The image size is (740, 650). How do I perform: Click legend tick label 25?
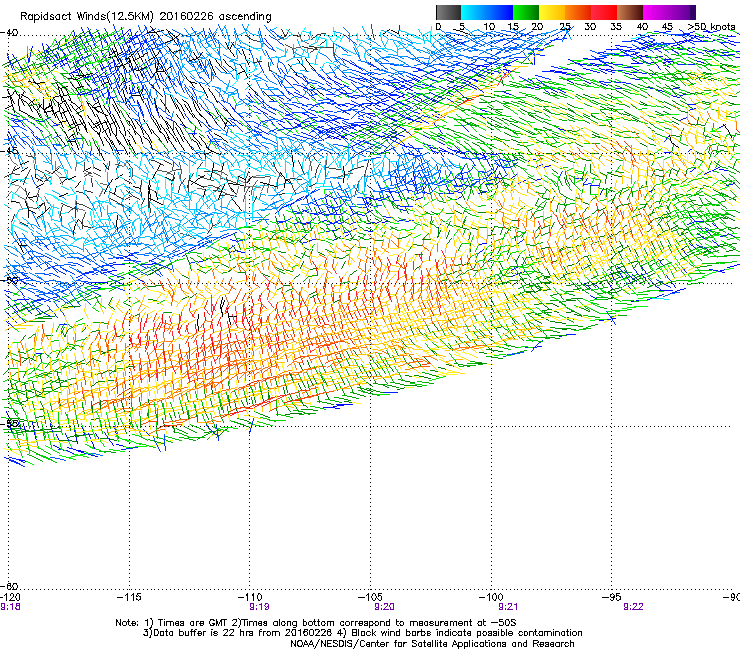click(x=565, y=27)
